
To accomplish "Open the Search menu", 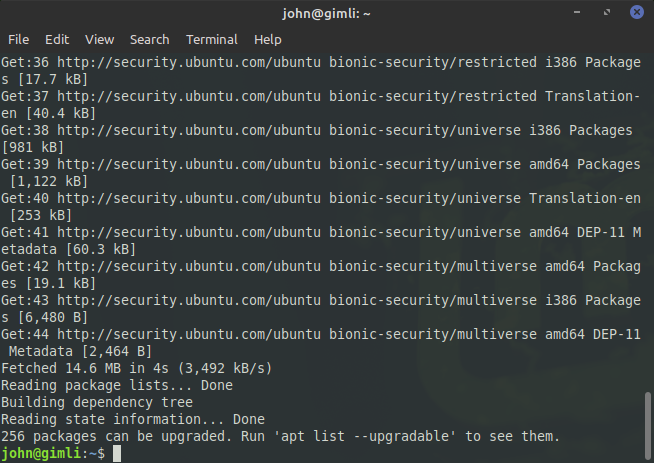I will [149, 40].
